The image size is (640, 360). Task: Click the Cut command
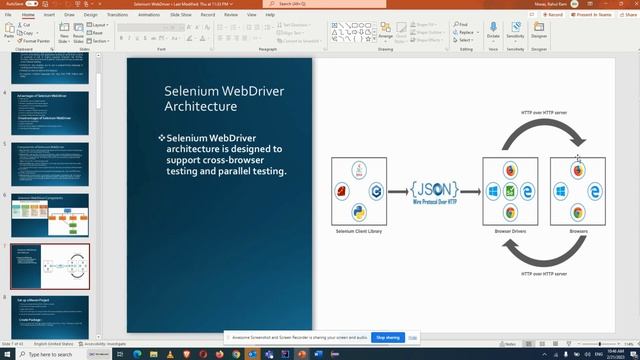(x=24, y=25)
